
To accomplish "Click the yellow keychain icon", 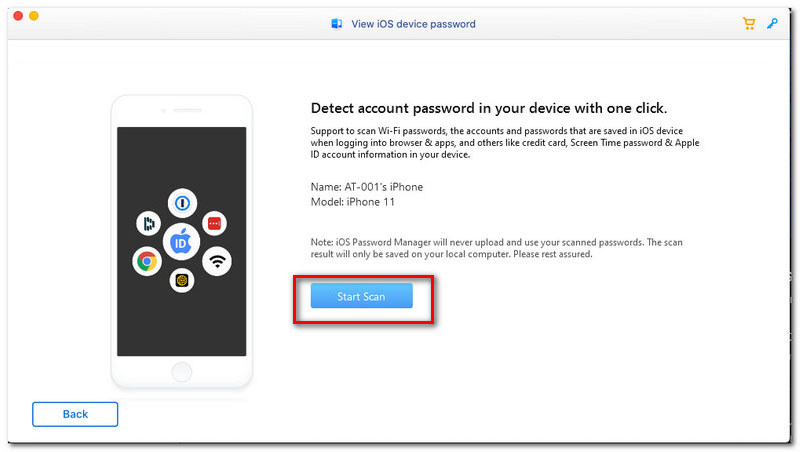I will [x=182, y=281].
